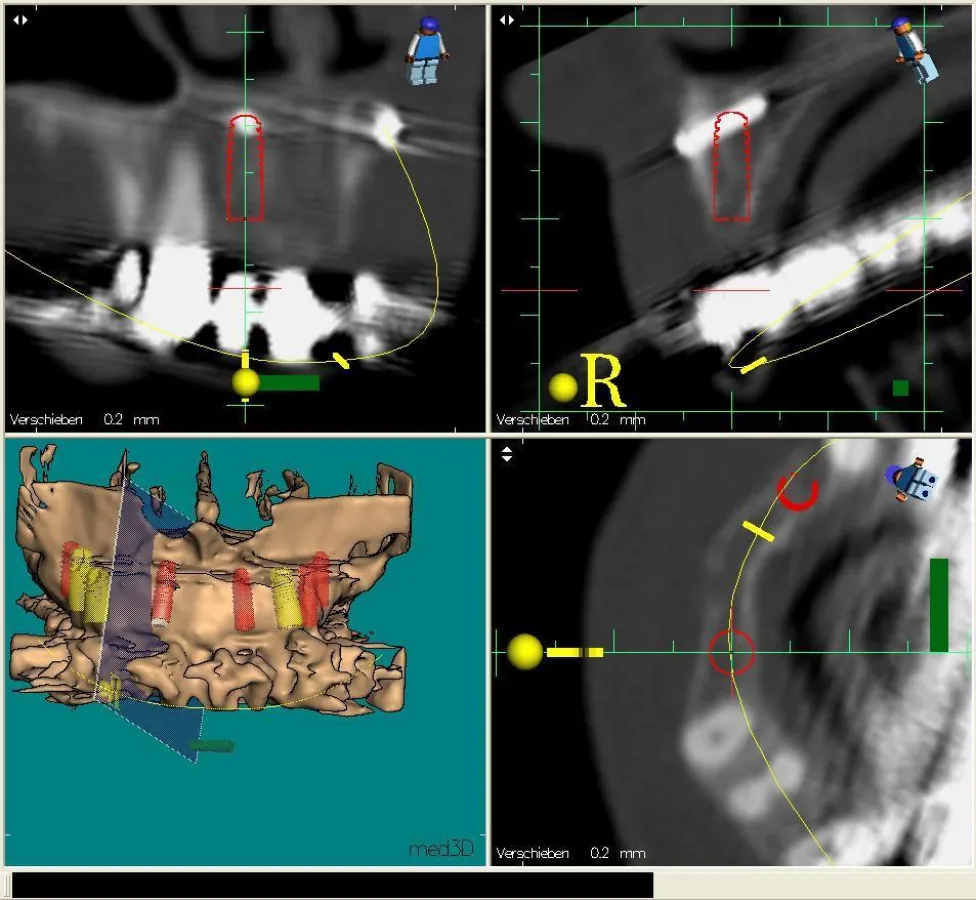Click the red circle implant marker in the axial view

(732, 652)
